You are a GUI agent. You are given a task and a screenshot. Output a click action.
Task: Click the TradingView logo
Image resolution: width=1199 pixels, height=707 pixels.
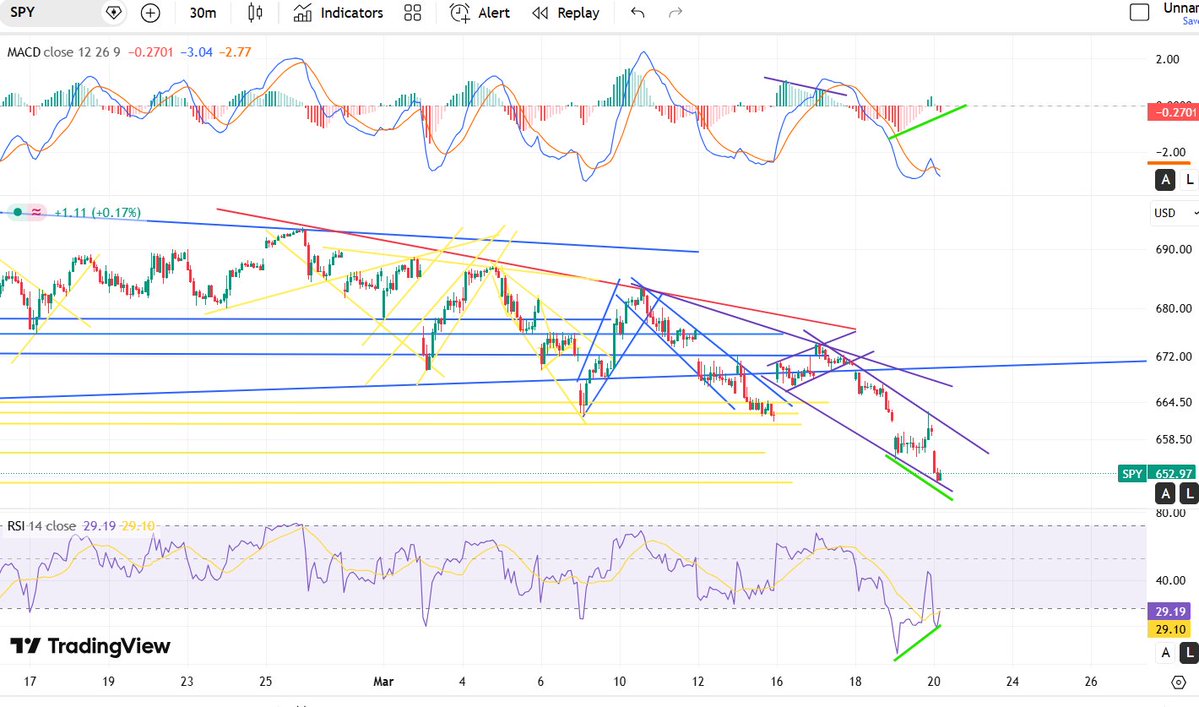[90, 646]
